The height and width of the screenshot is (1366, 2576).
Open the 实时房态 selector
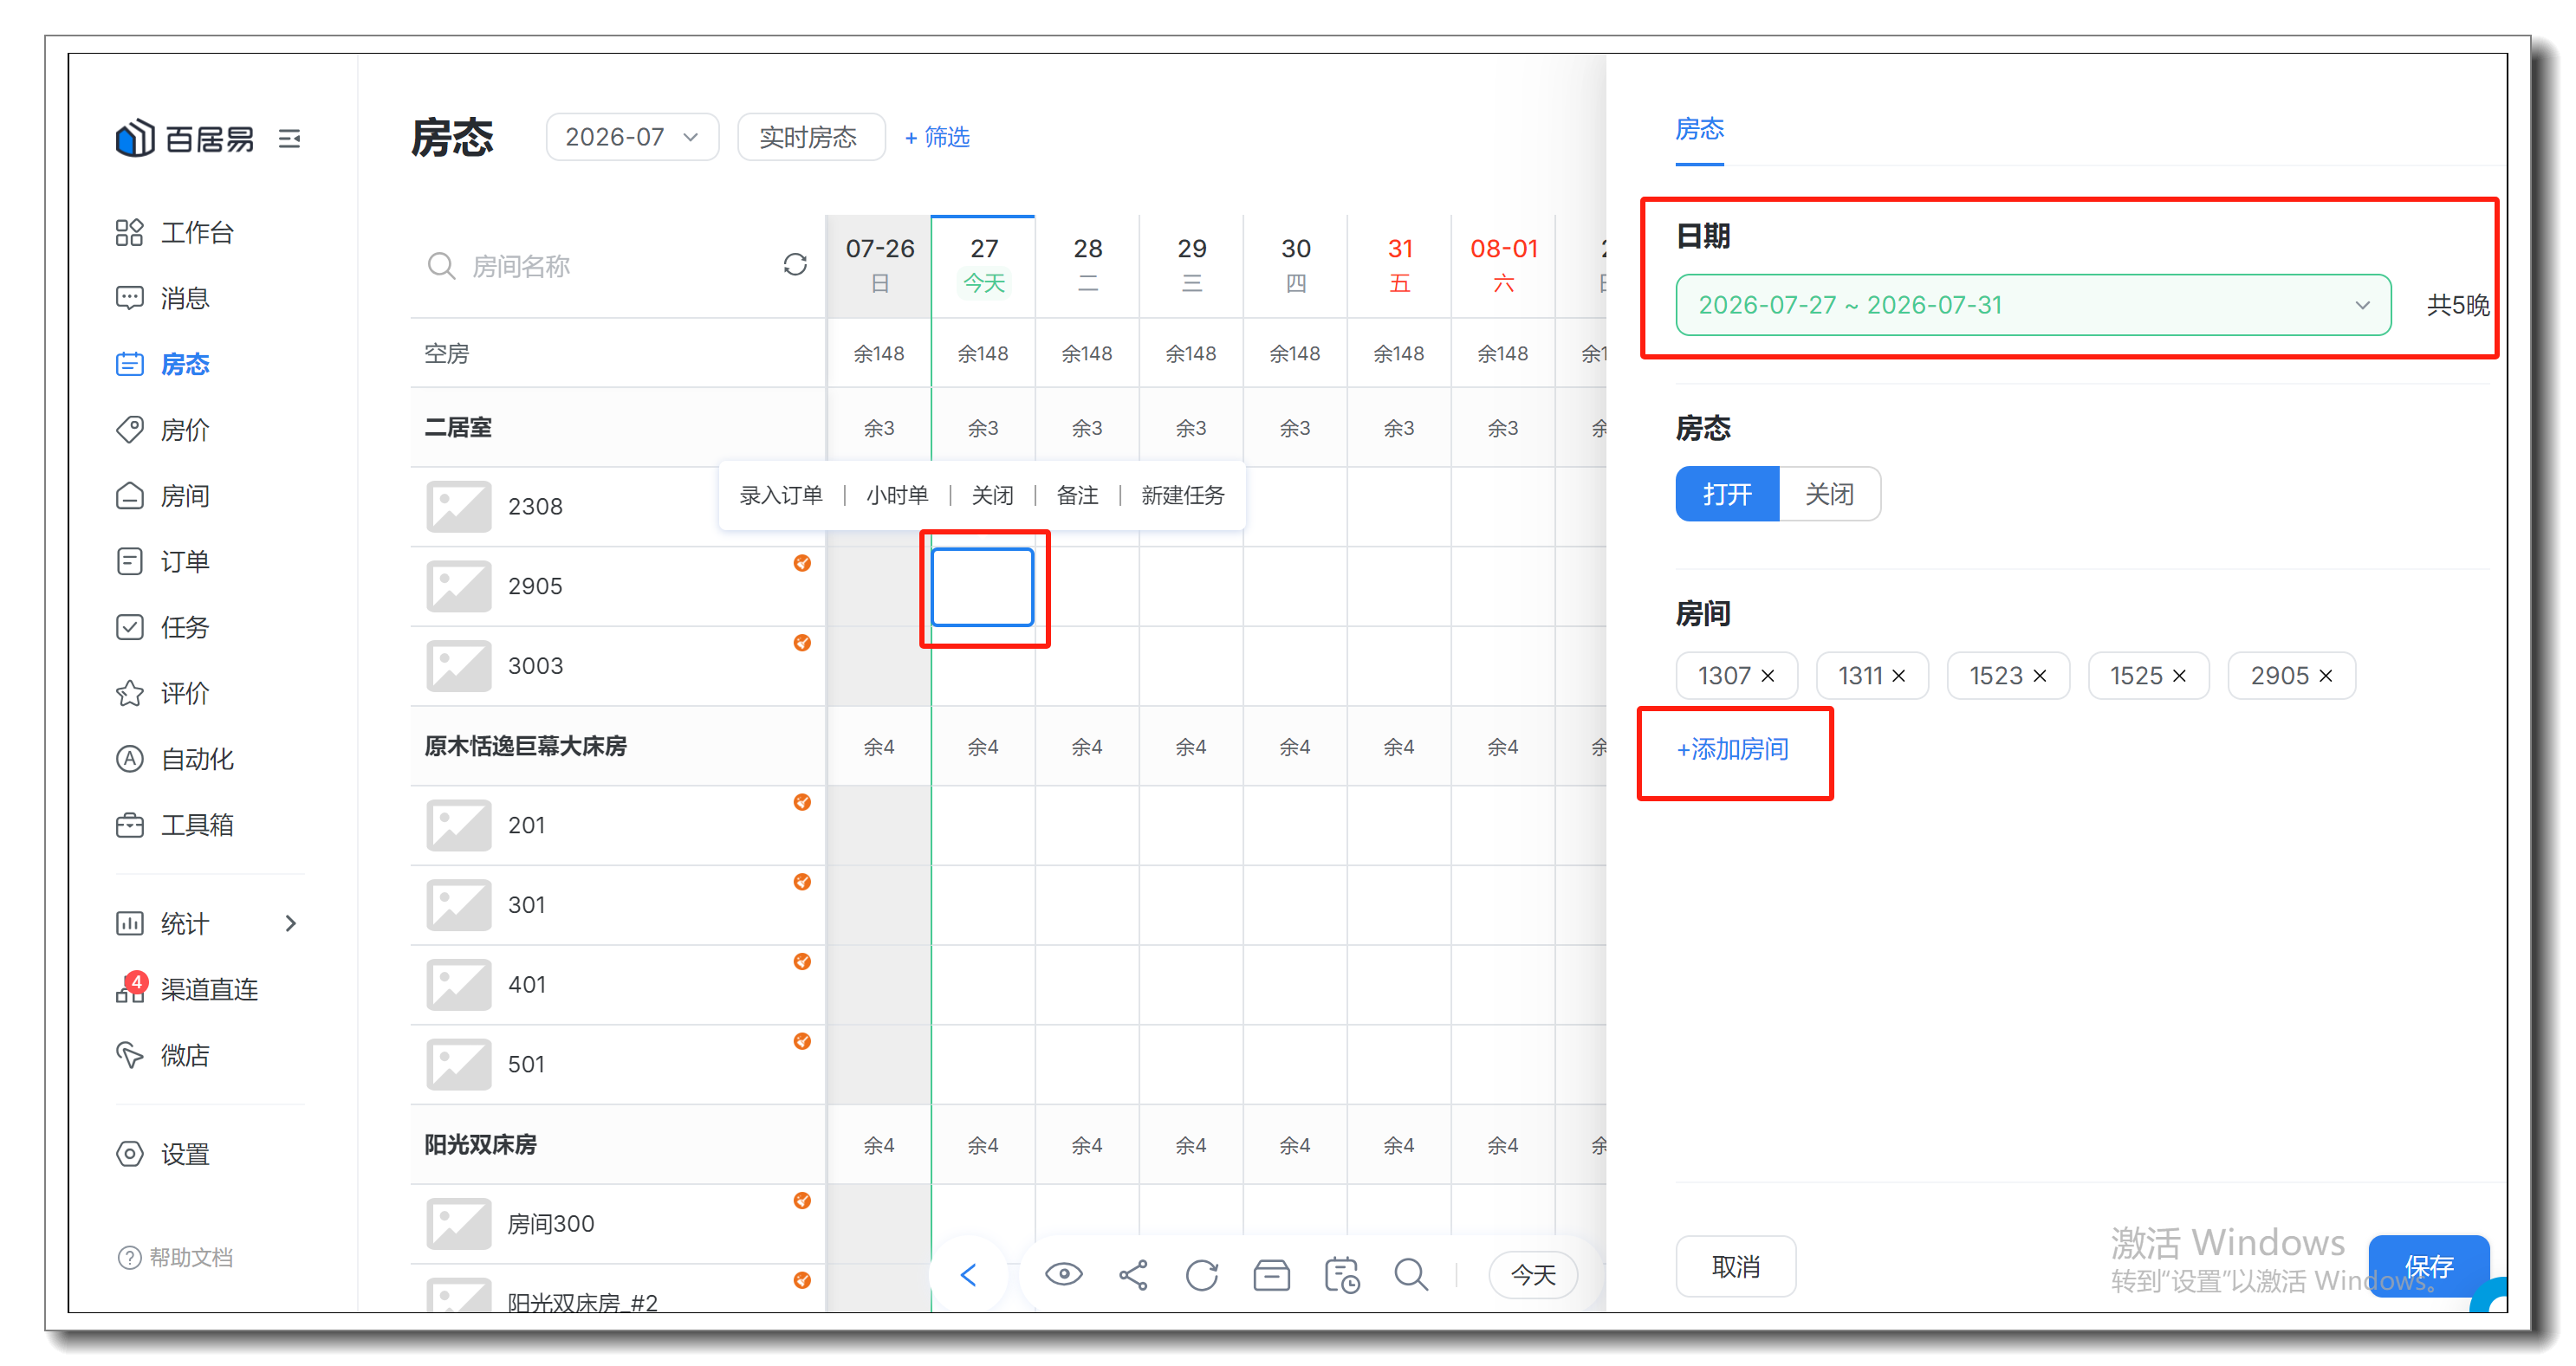pos(810,137)
